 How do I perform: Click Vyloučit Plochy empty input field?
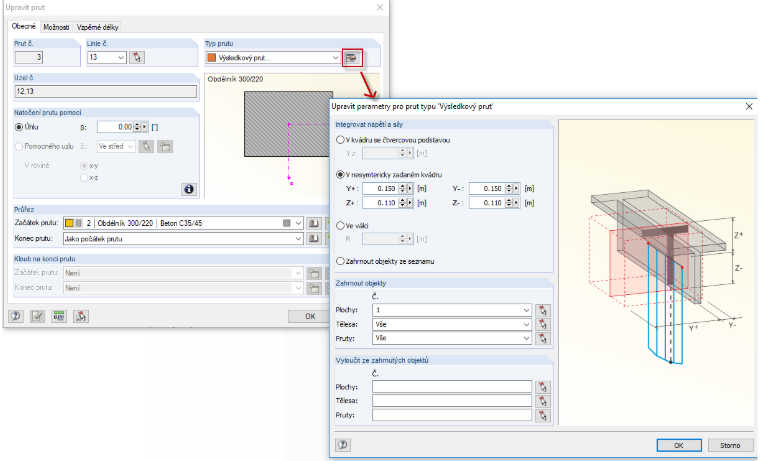[452, 387]
